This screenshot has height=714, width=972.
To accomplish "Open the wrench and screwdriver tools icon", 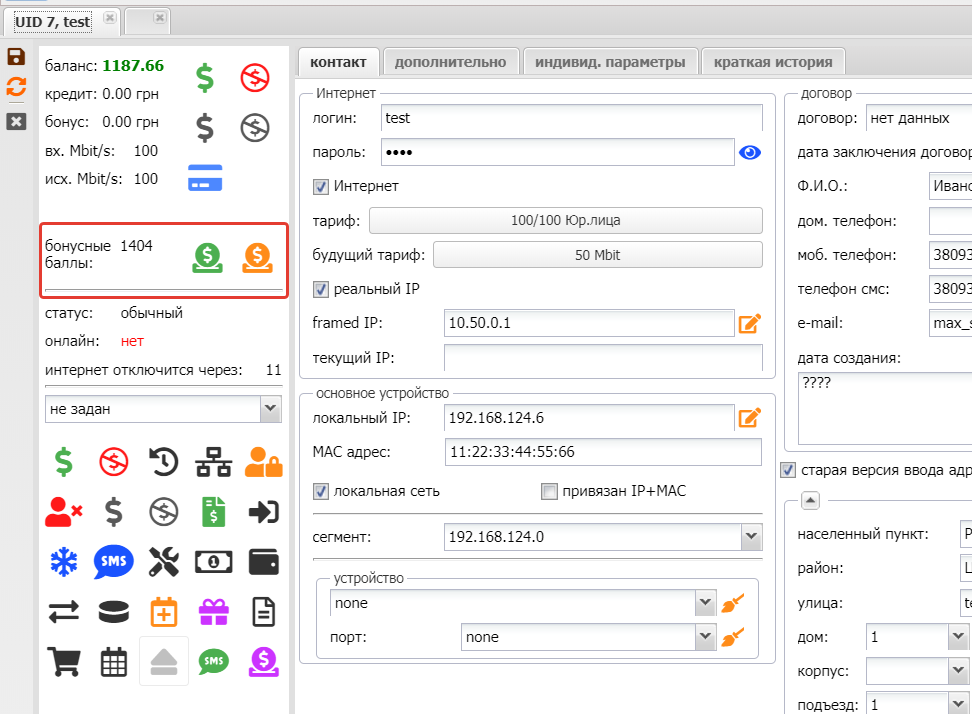I will (x=164, y=562).
